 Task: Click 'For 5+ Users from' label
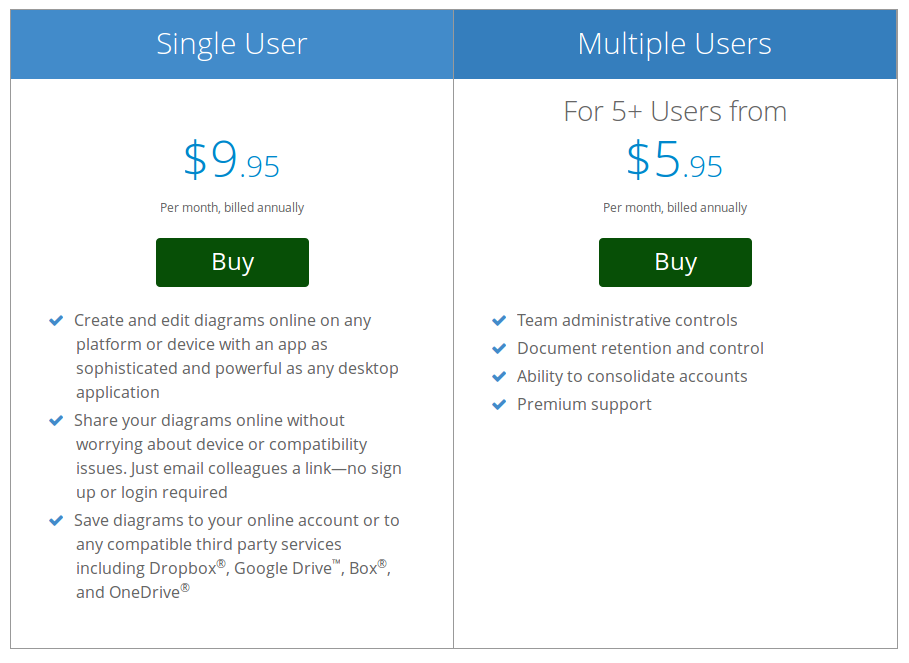coord(675,111)
